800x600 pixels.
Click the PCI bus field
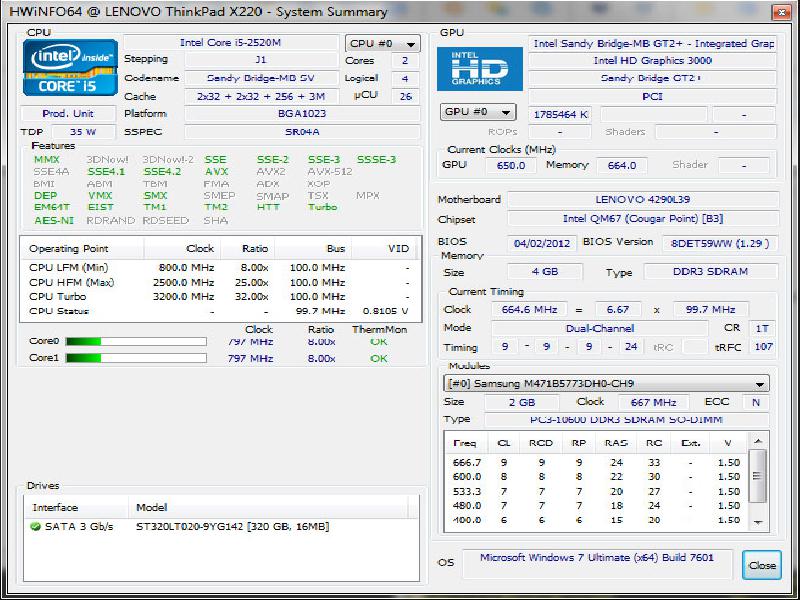pyautogui.click(x=652, y=96)
